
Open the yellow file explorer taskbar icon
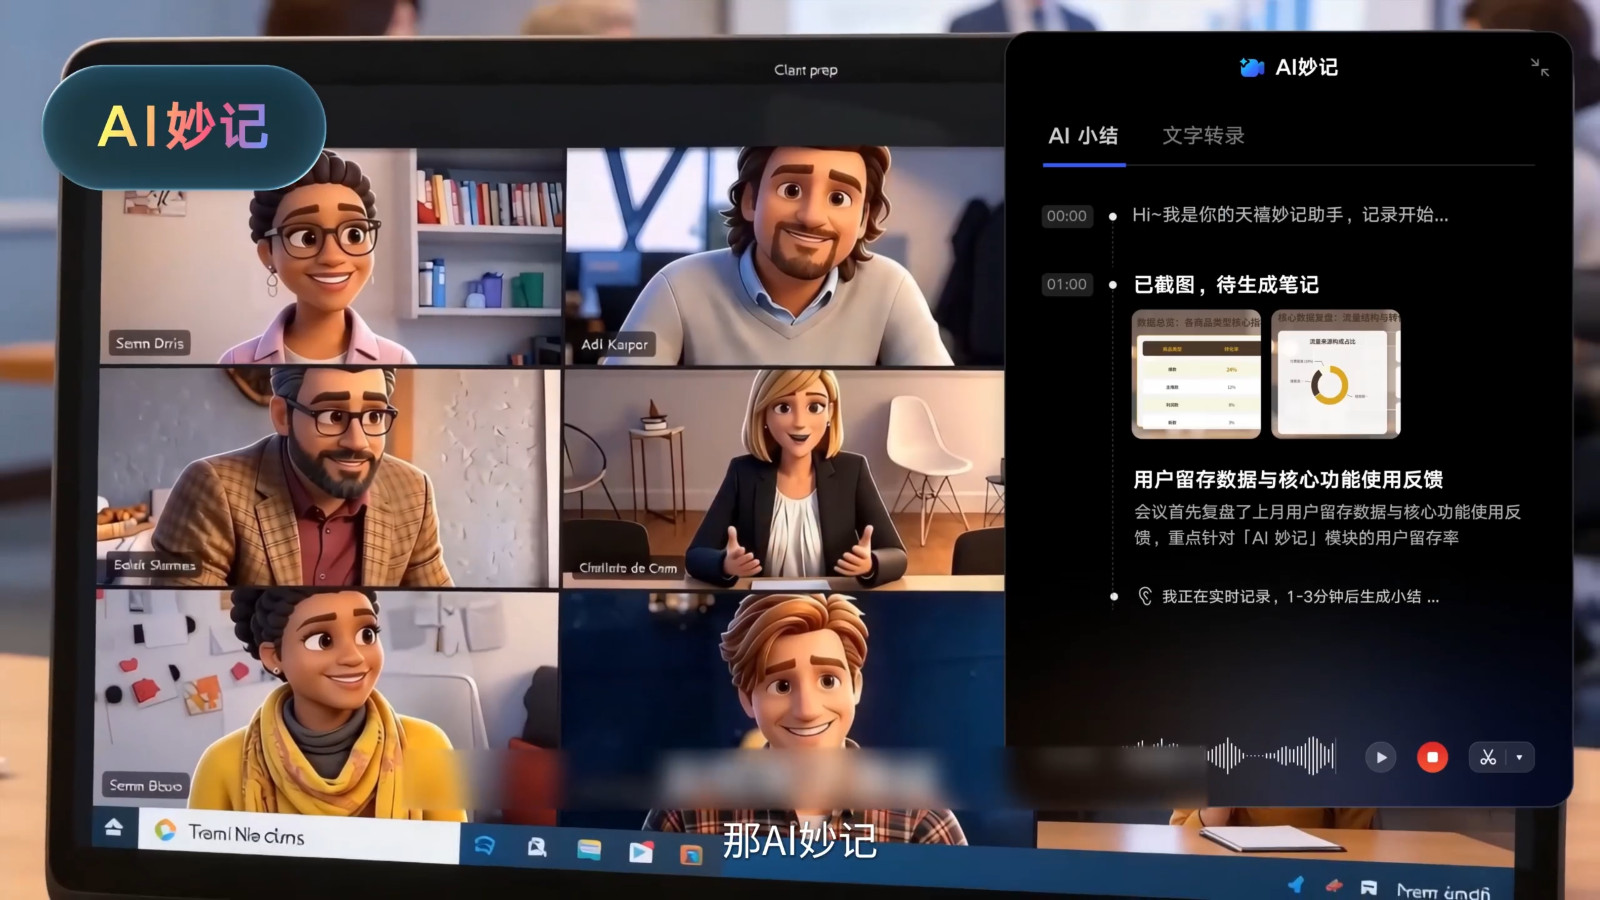click(589, 850)
